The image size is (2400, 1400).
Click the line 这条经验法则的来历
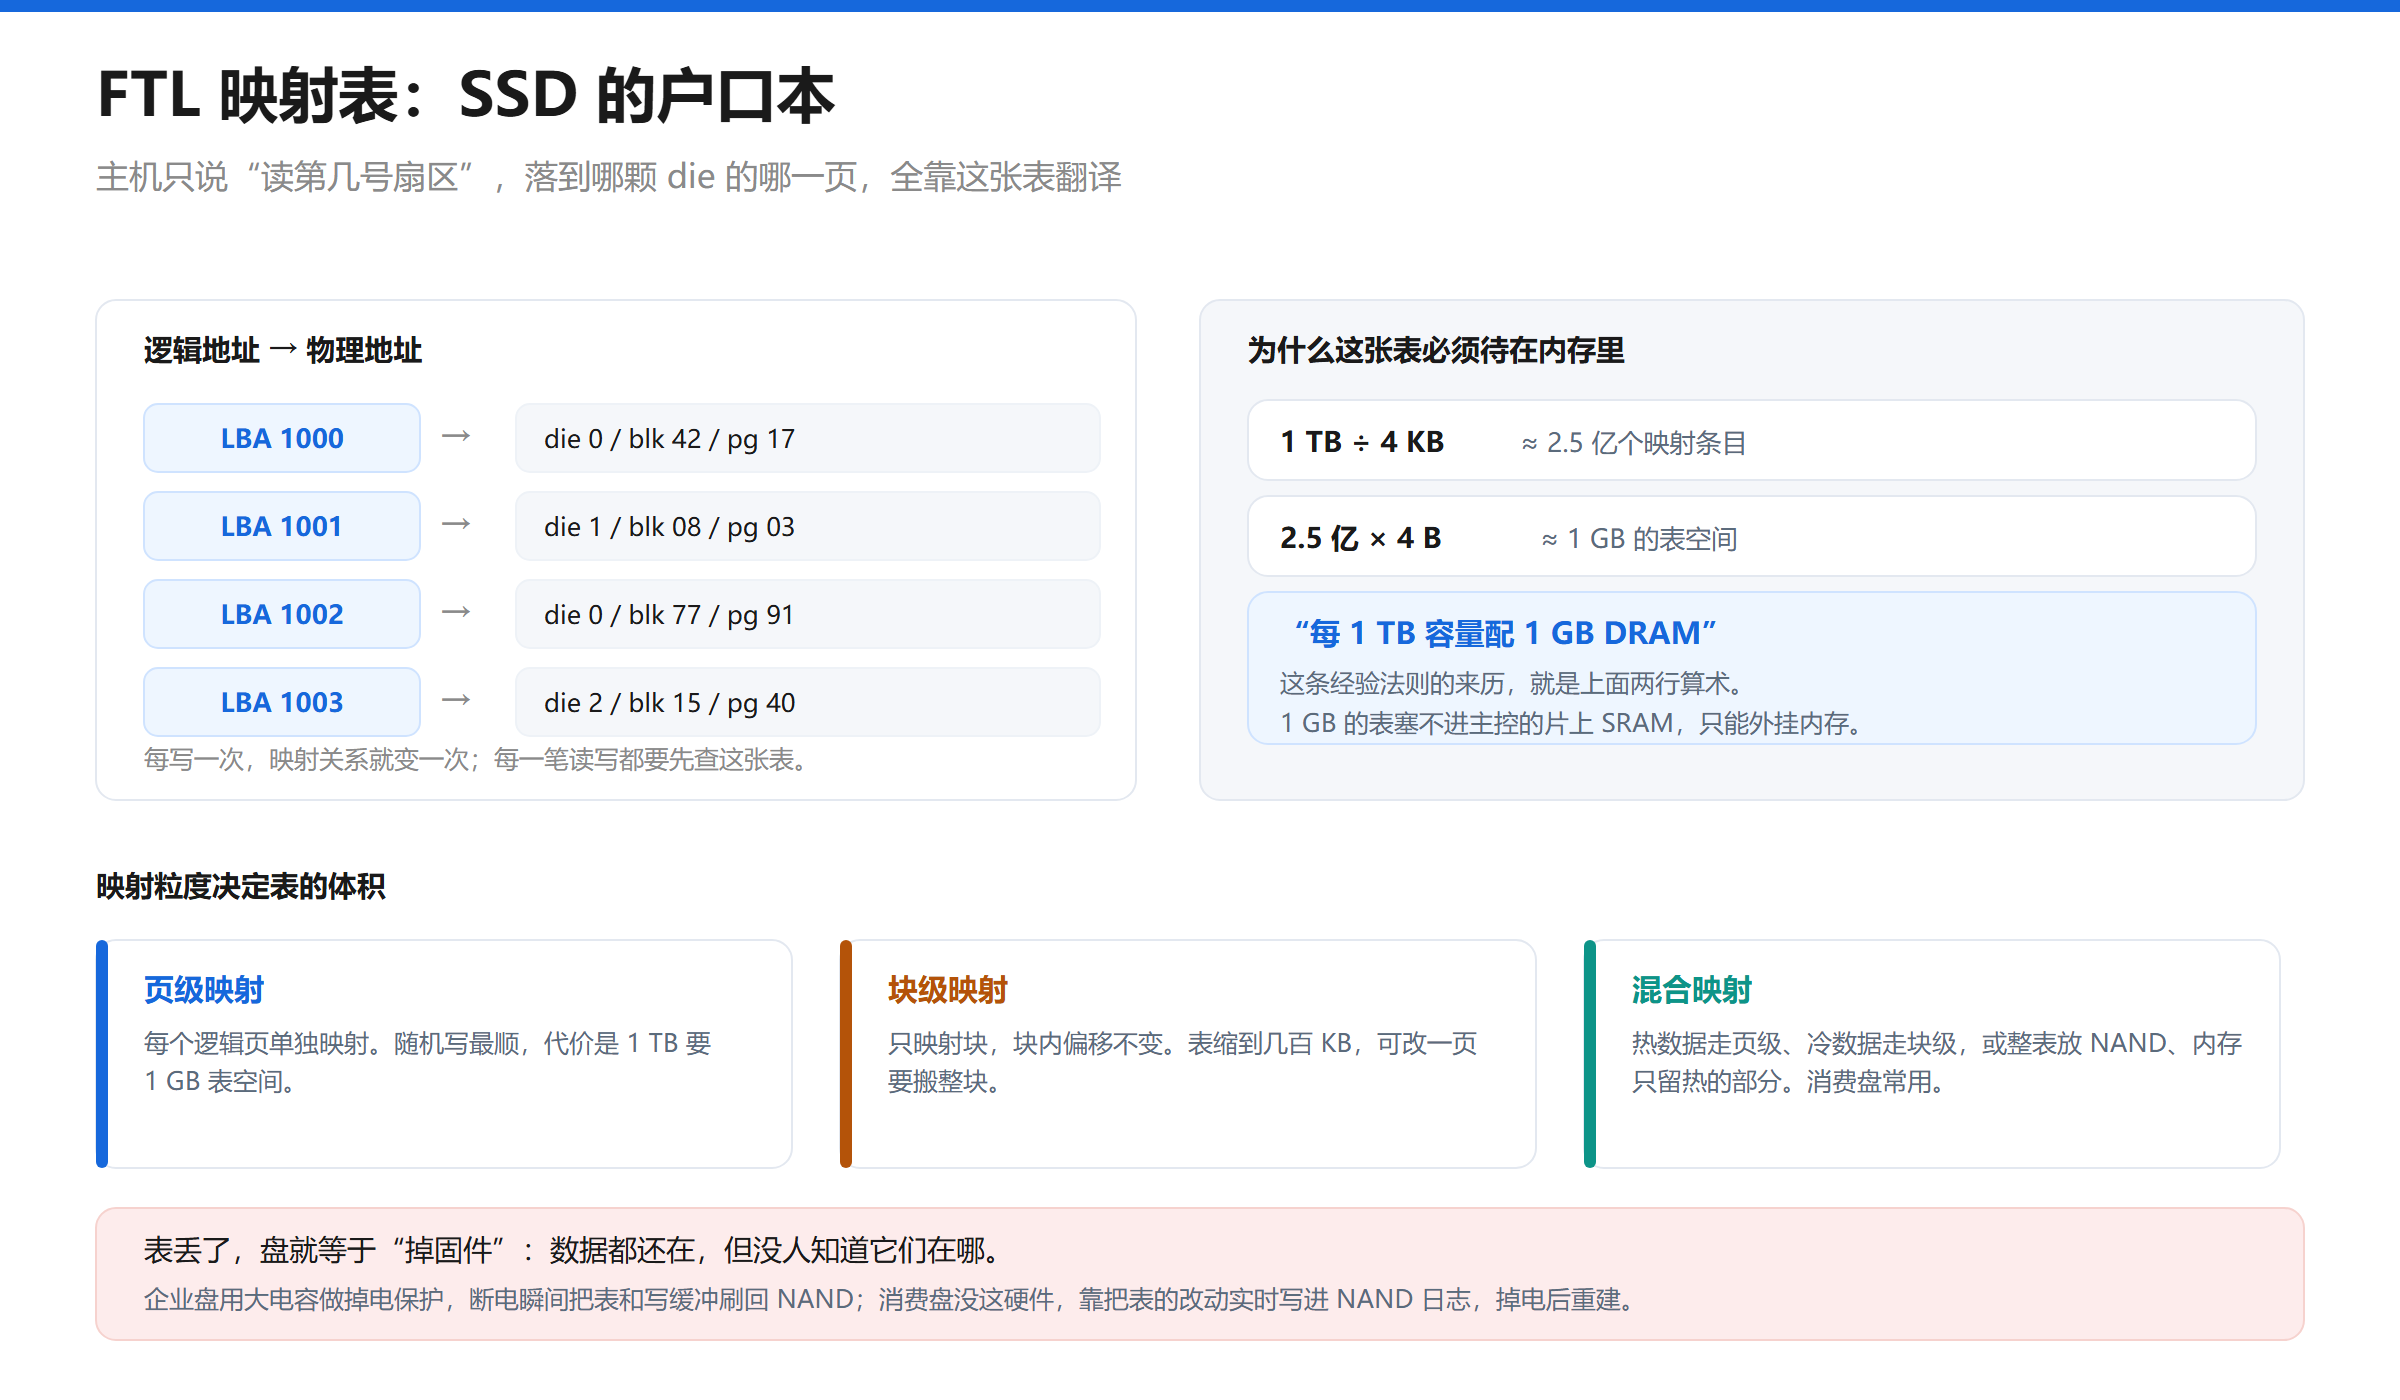coord(1514,683)
